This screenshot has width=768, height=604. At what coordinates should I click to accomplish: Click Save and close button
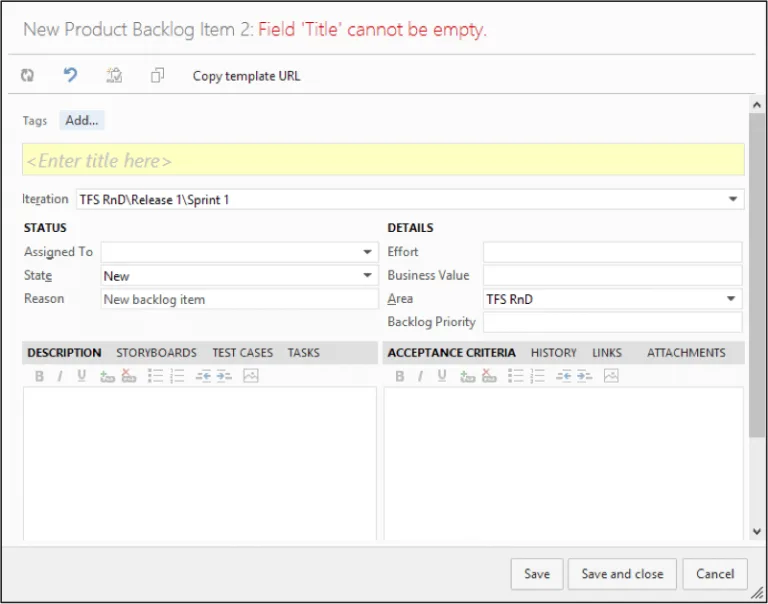622,574
